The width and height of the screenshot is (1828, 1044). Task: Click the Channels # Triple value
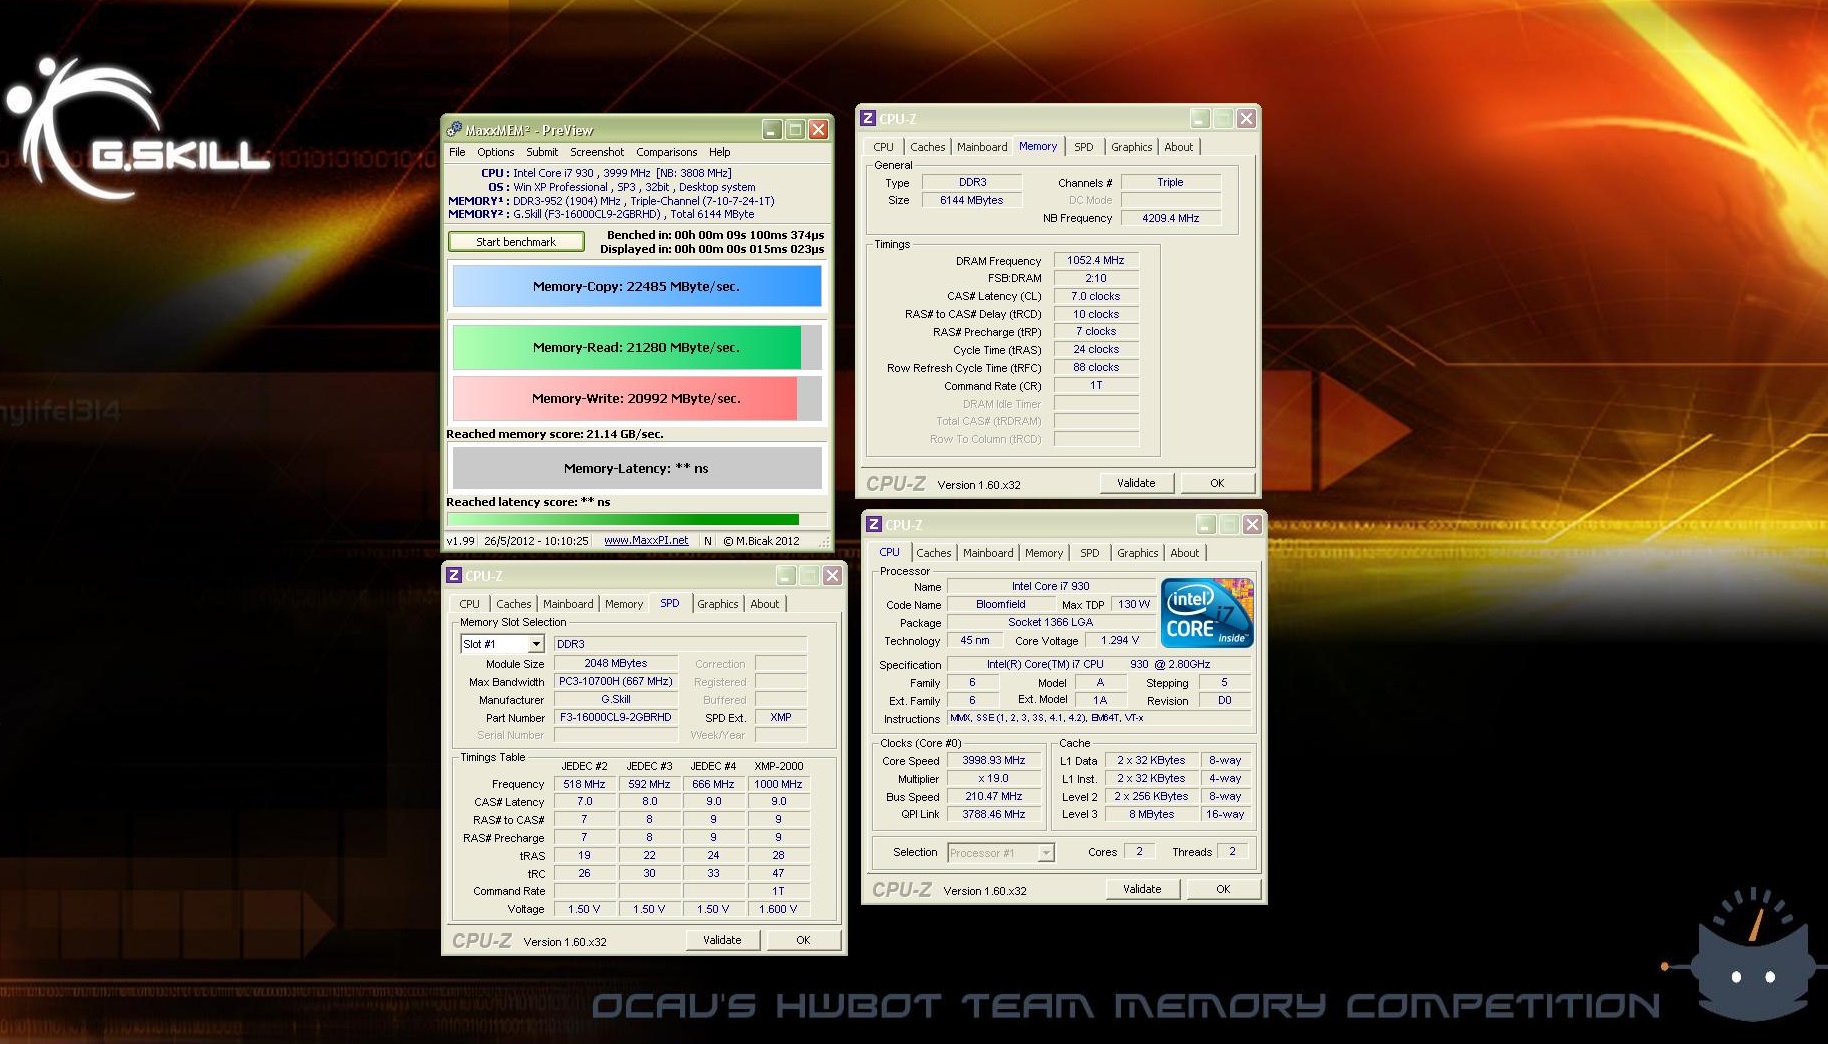(1170, 182)
